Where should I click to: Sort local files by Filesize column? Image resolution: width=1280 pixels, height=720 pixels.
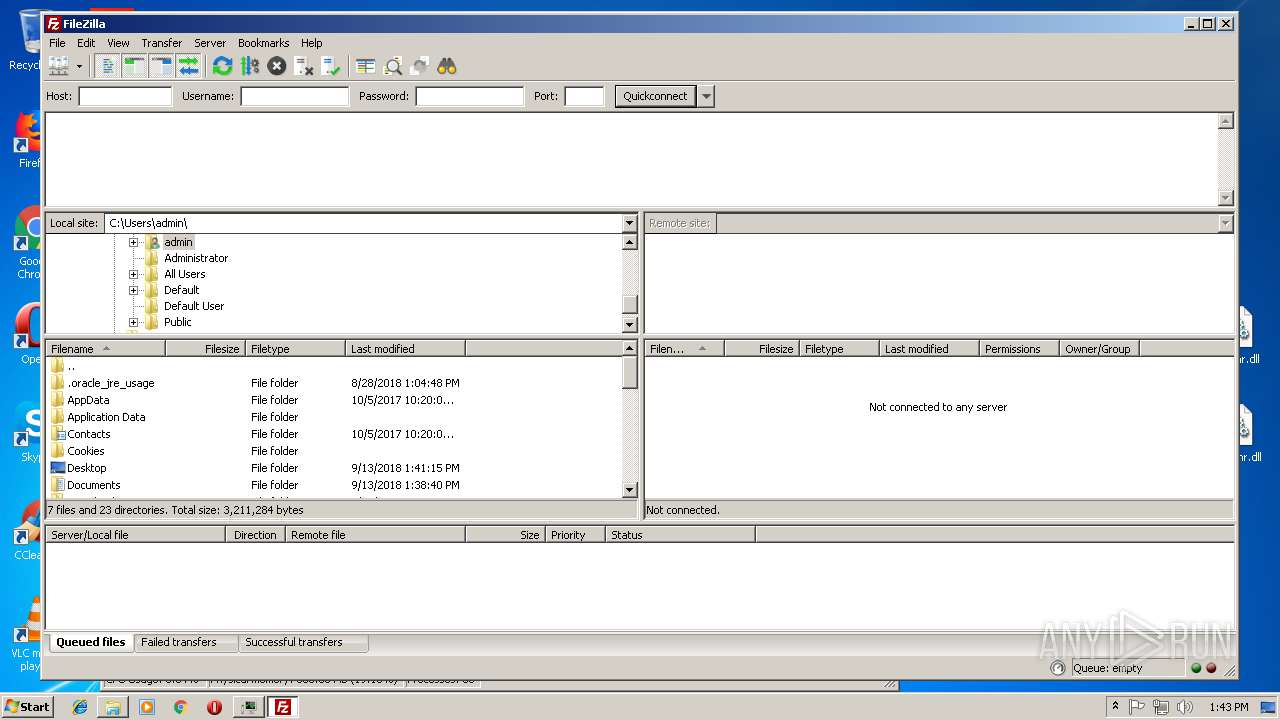point(205,349)
